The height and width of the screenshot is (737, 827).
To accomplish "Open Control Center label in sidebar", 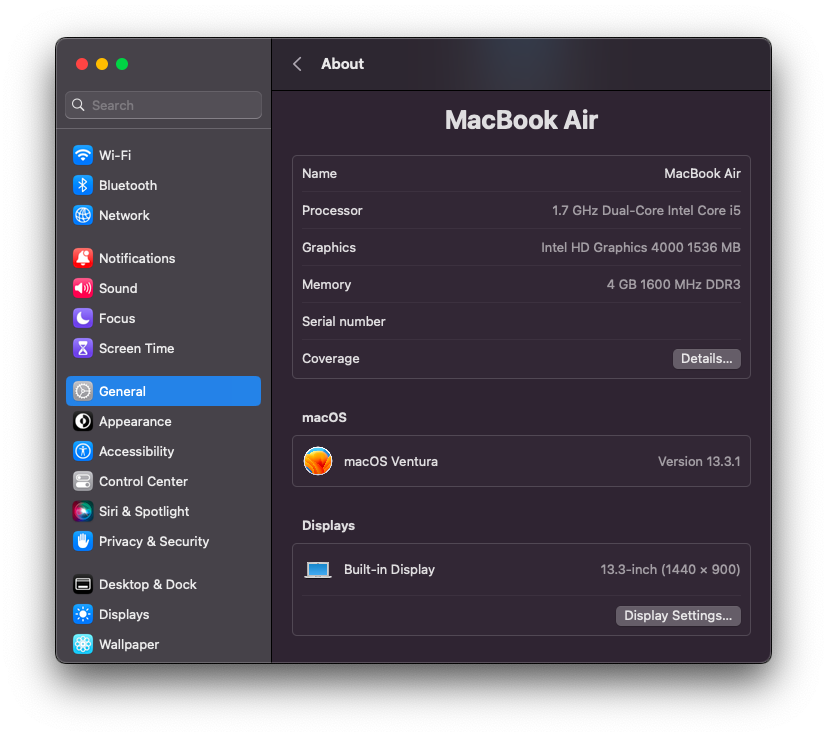I will click(143, 481).
